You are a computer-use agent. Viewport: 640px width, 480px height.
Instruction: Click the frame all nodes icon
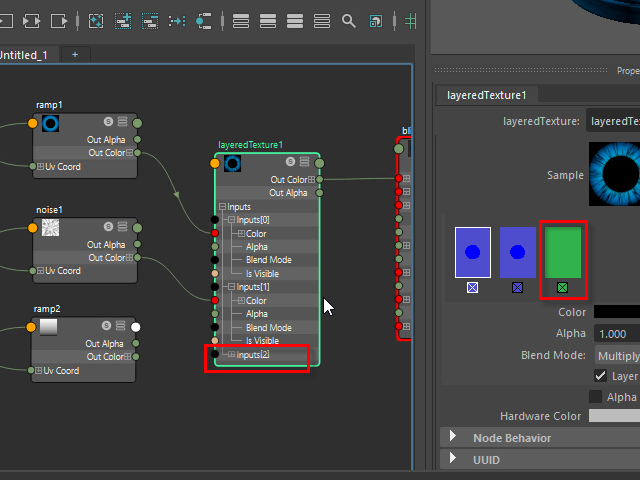point(97,20)
